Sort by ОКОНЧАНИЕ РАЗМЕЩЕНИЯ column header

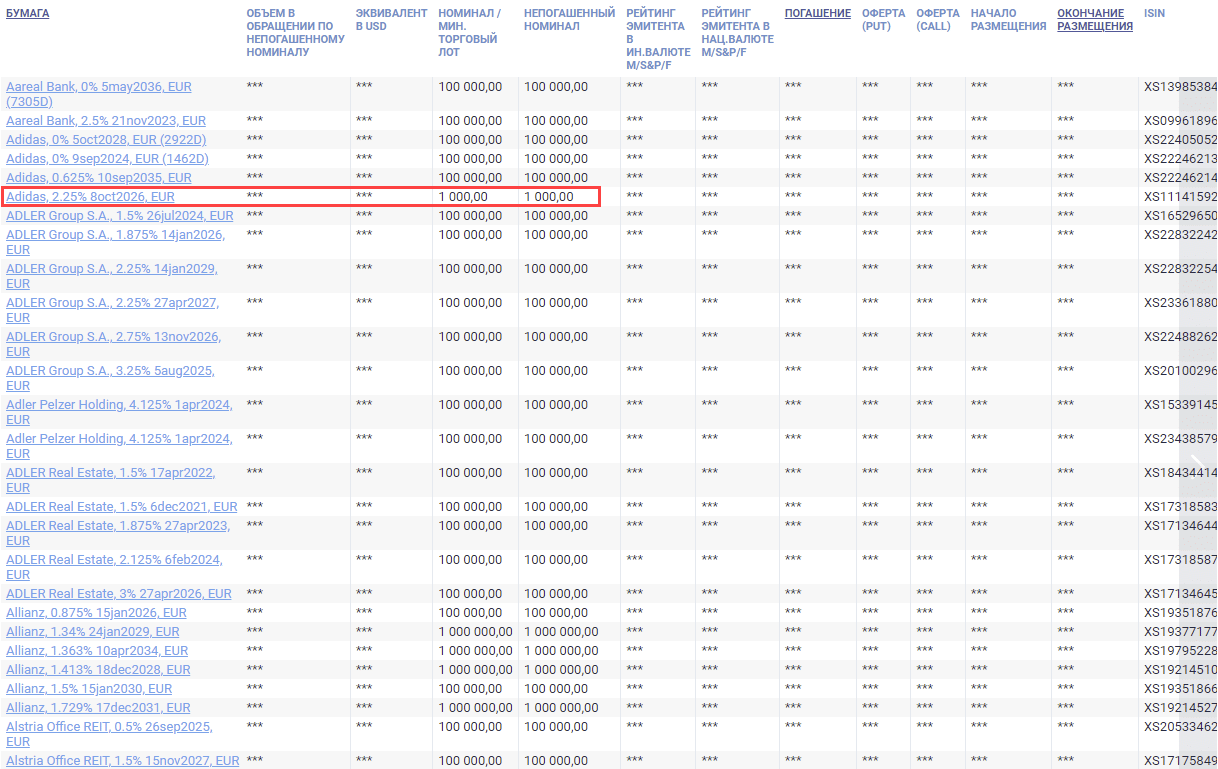point(1094,20)
